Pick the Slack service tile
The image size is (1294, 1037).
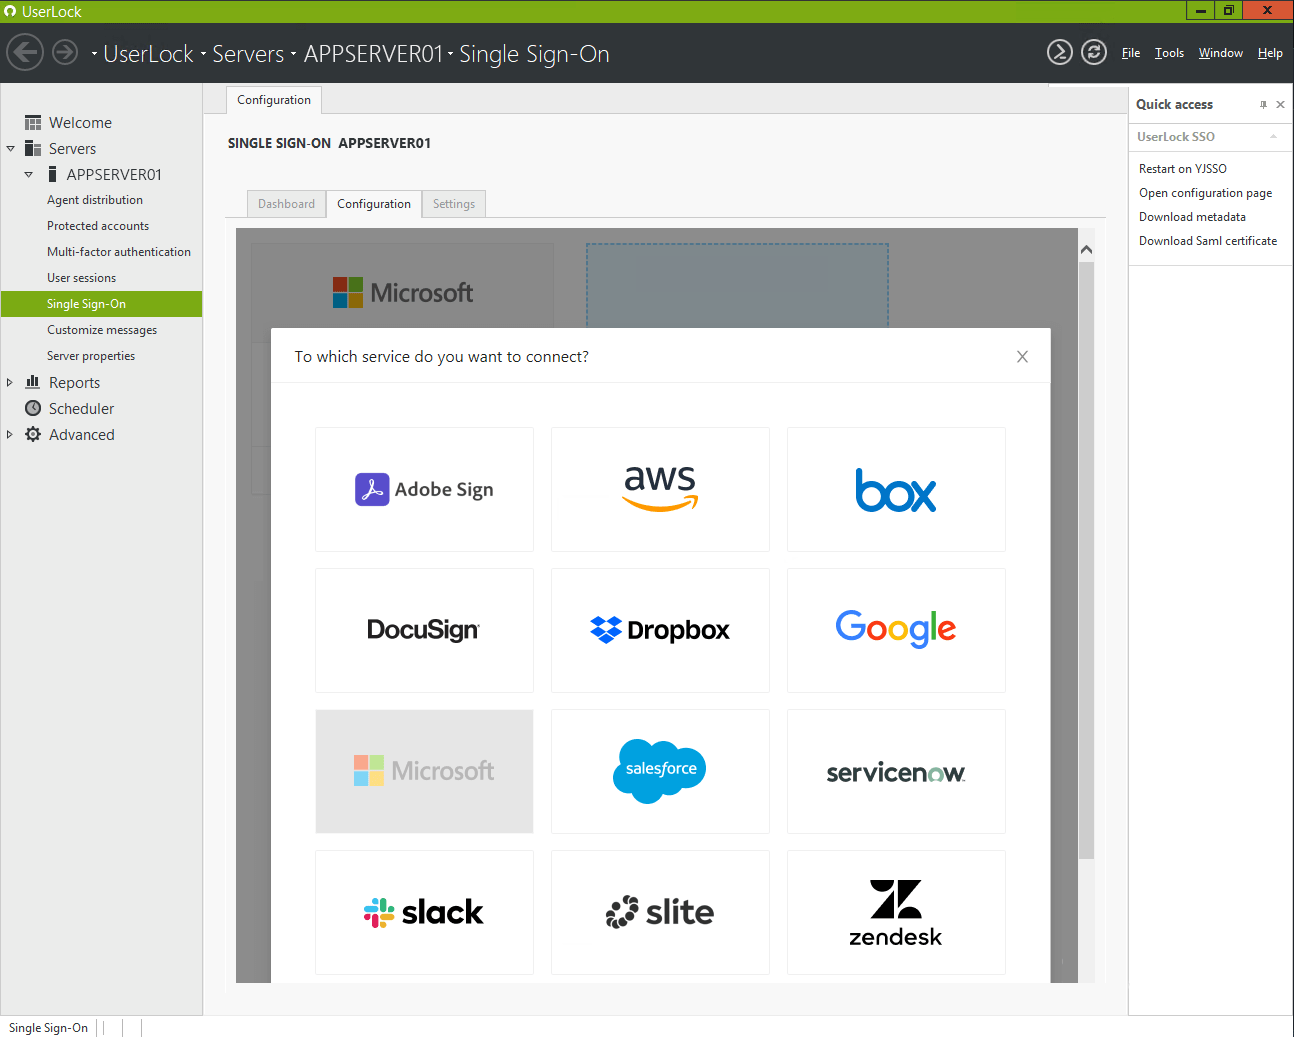(x=424, y=912)
